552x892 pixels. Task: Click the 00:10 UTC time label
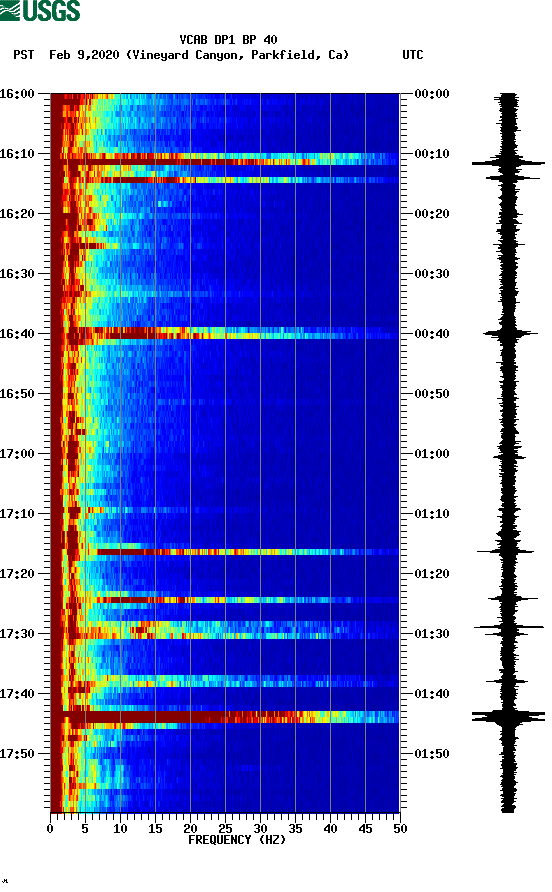[x=432, y=154]
